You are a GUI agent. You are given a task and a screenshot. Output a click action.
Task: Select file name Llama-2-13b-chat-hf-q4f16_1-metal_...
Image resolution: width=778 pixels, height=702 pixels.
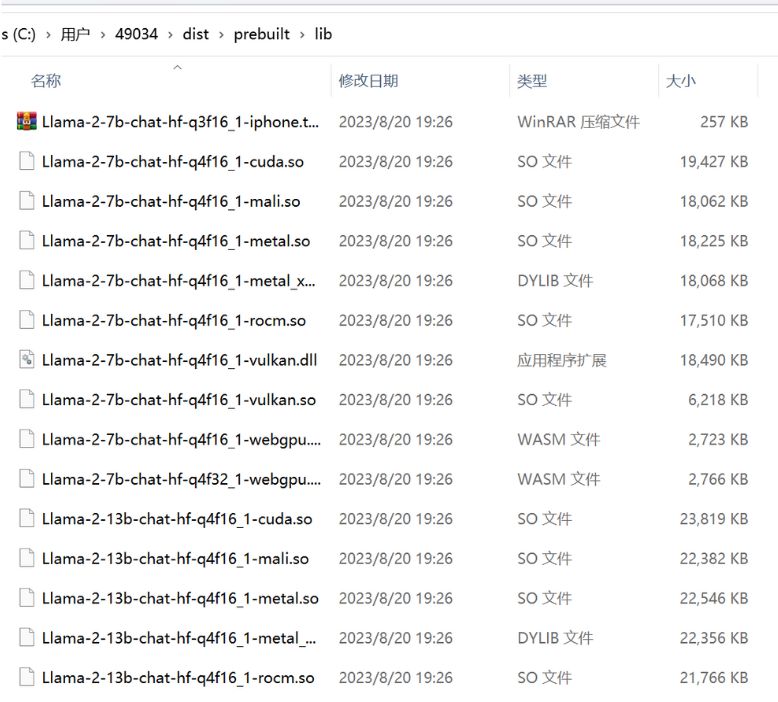pos(179,638)
